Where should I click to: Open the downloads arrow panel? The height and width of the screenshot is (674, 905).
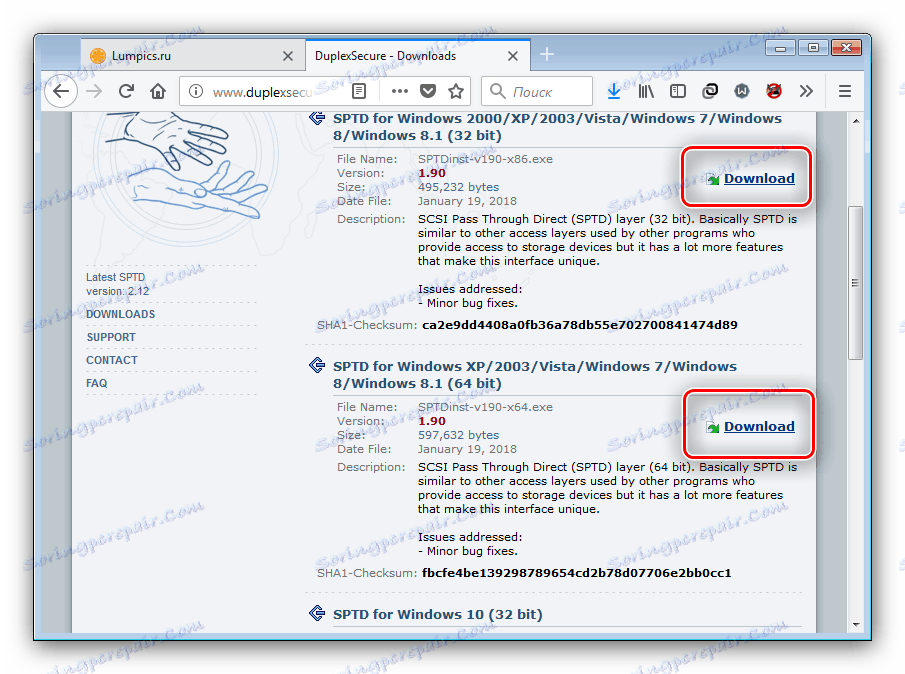click(x=614, y=91)
